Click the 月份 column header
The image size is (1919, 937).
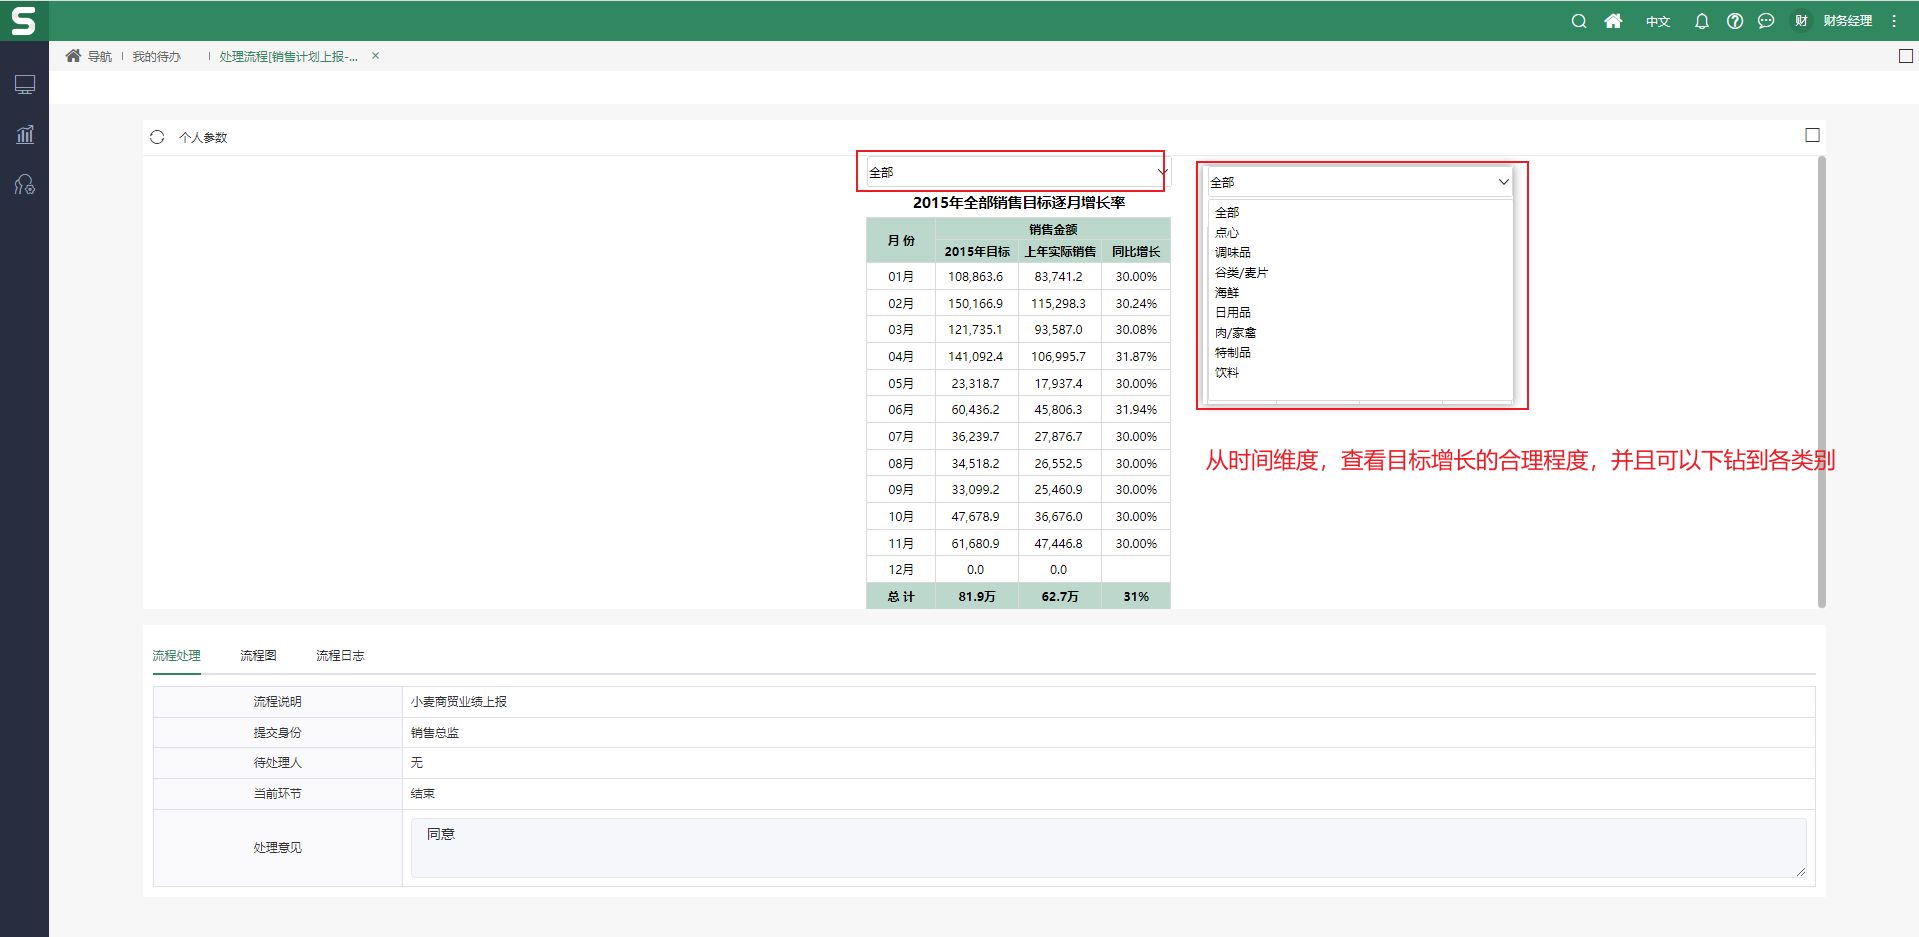pyautogui.click(x=901, y=240)
